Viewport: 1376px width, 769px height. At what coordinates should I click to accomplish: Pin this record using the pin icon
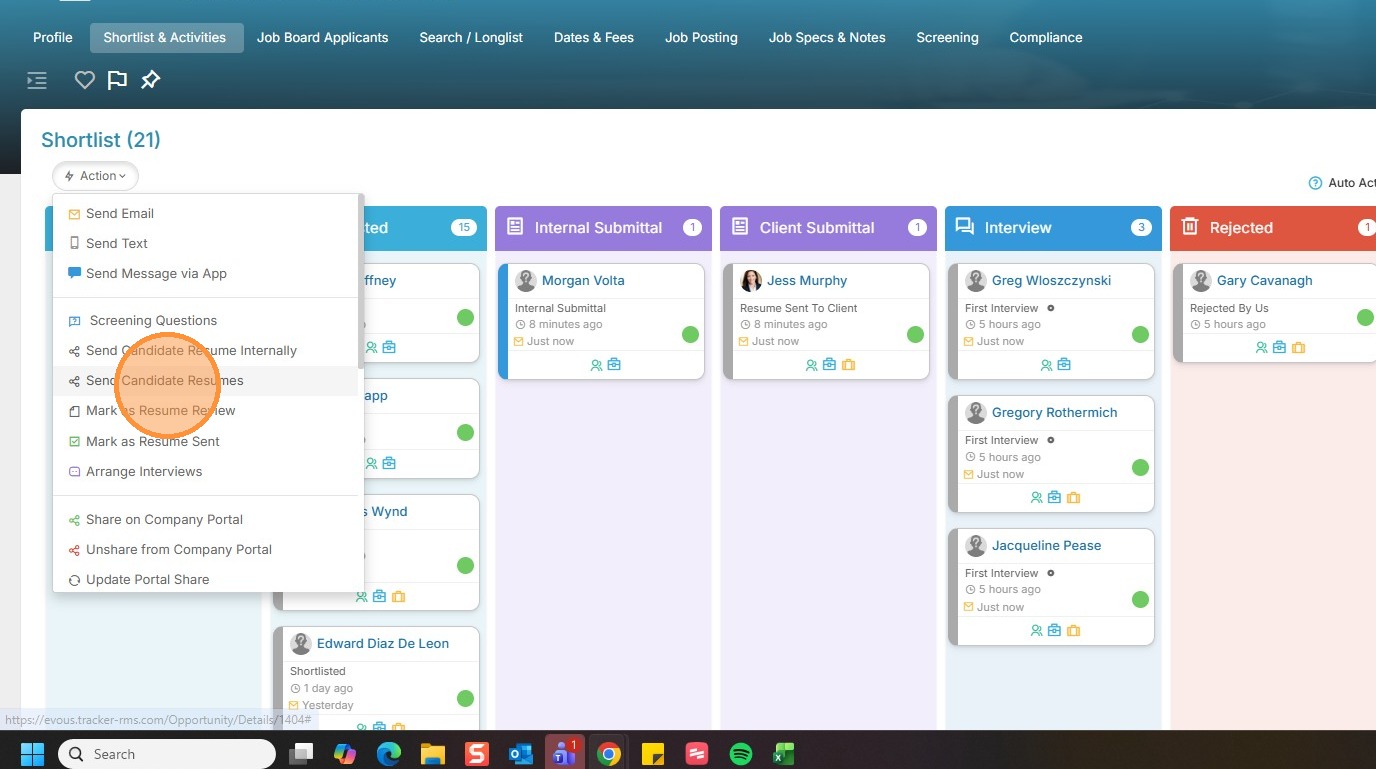[150, 80]
